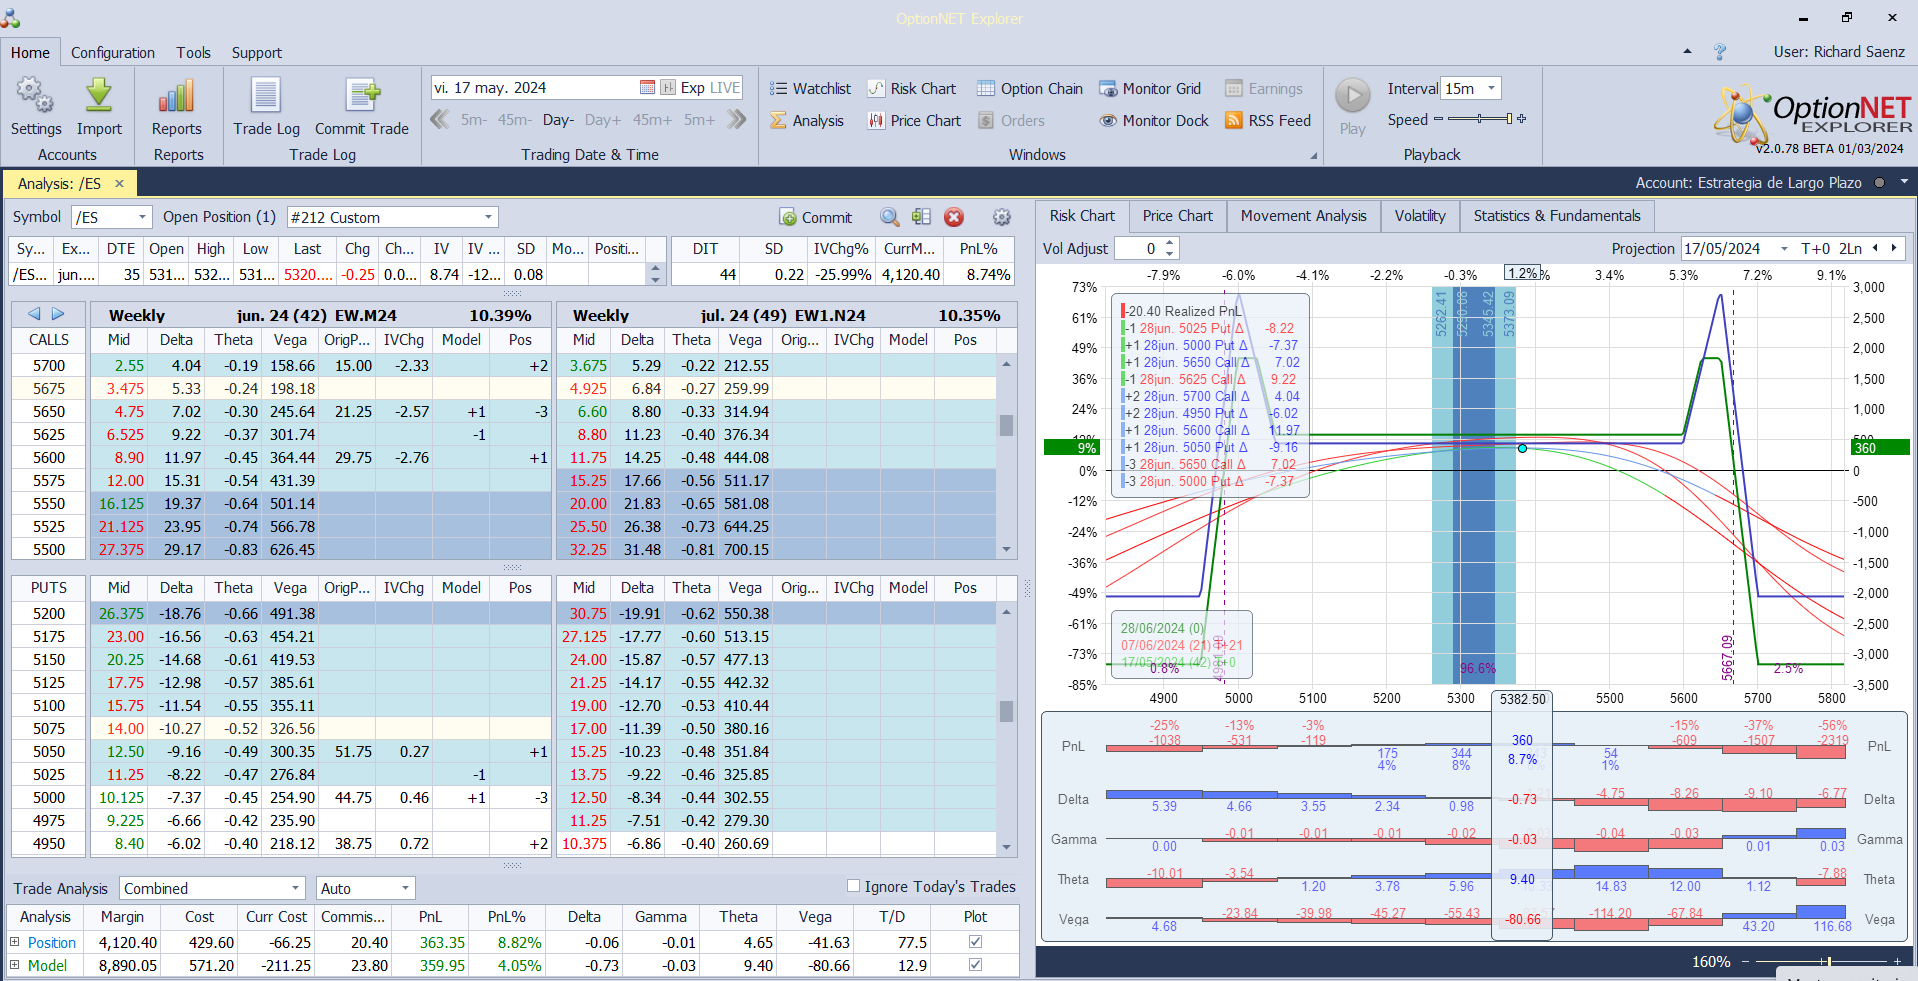Close the Analysis: /ES tab
The height and width of the screenshot is (981, 1918).
click(x=119, y=183)
